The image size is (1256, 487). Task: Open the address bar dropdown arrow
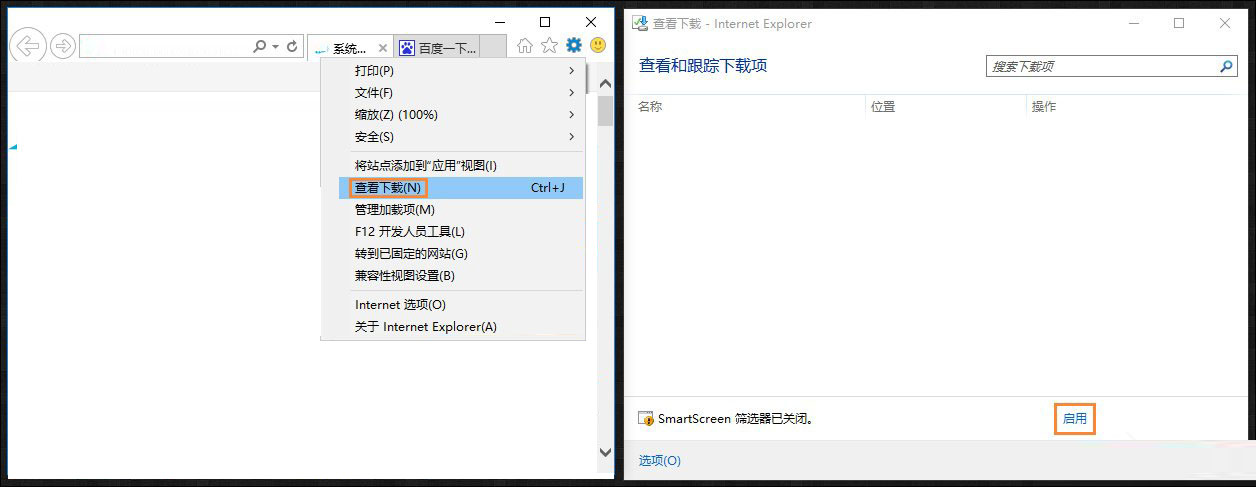pyautogui.click(x=275, y=46)
